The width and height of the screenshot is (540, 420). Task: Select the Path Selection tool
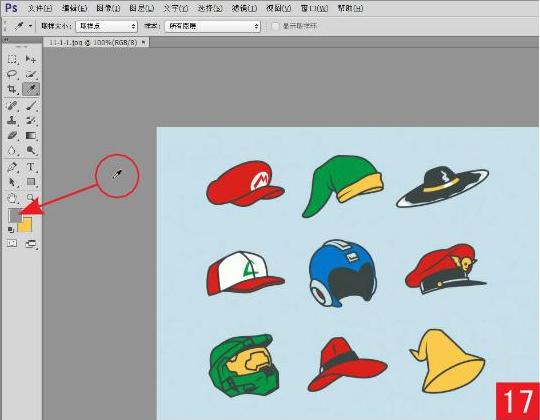click(12, 182)
